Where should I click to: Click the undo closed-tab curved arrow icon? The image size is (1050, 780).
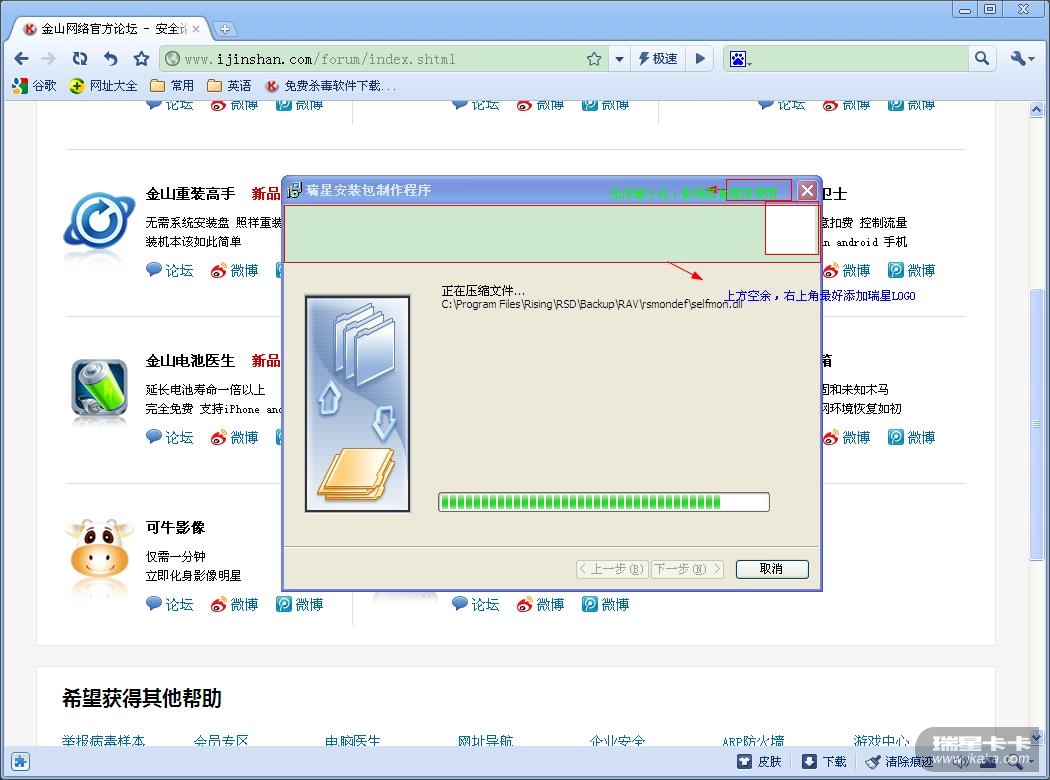pos(110,59)
